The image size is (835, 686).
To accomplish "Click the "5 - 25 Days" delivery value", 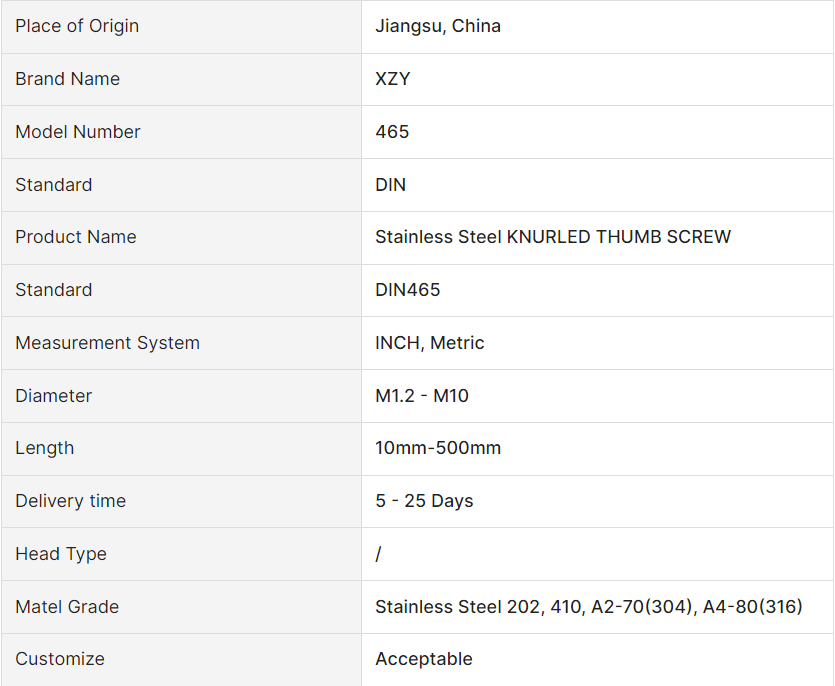I will pyautogui.click(x=424, y=501).
